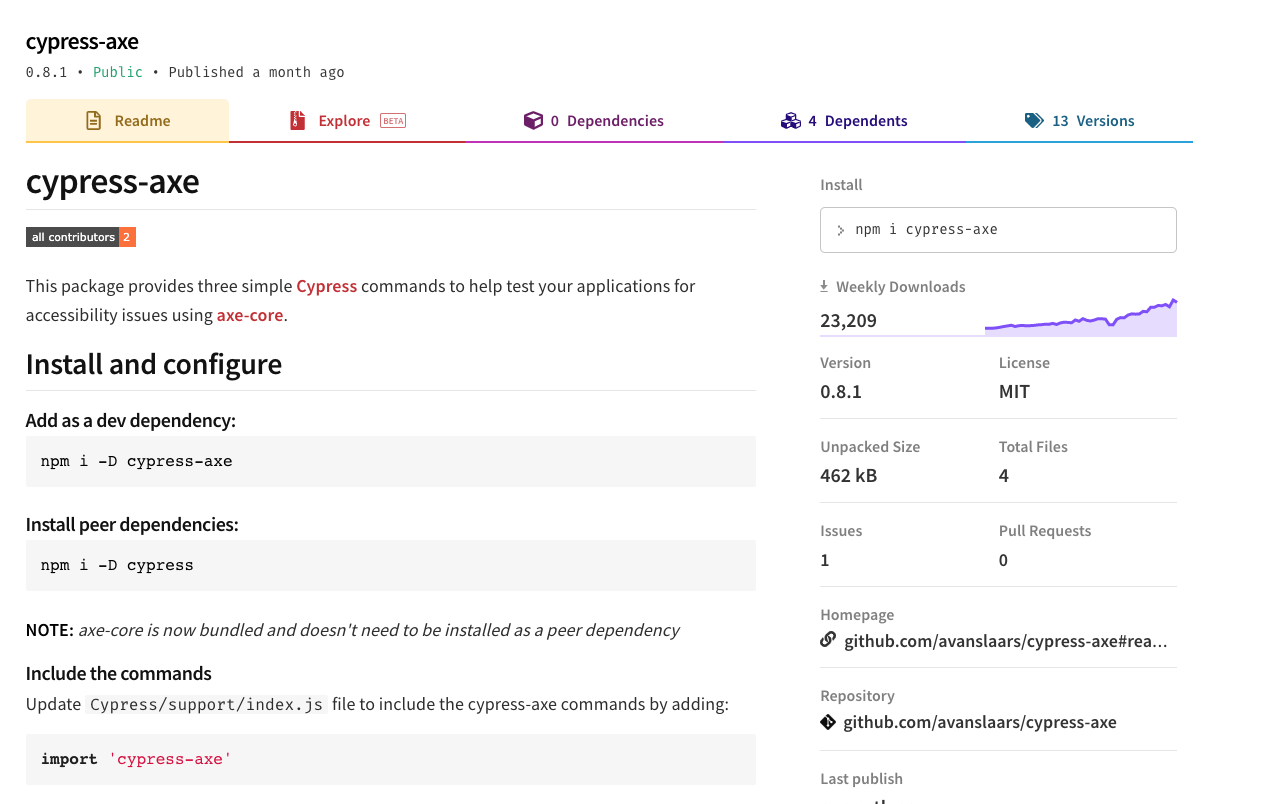The image size is (1266, 804).
Task: Click the 'npm i -D cypress' code block
Action: (391, 565)
